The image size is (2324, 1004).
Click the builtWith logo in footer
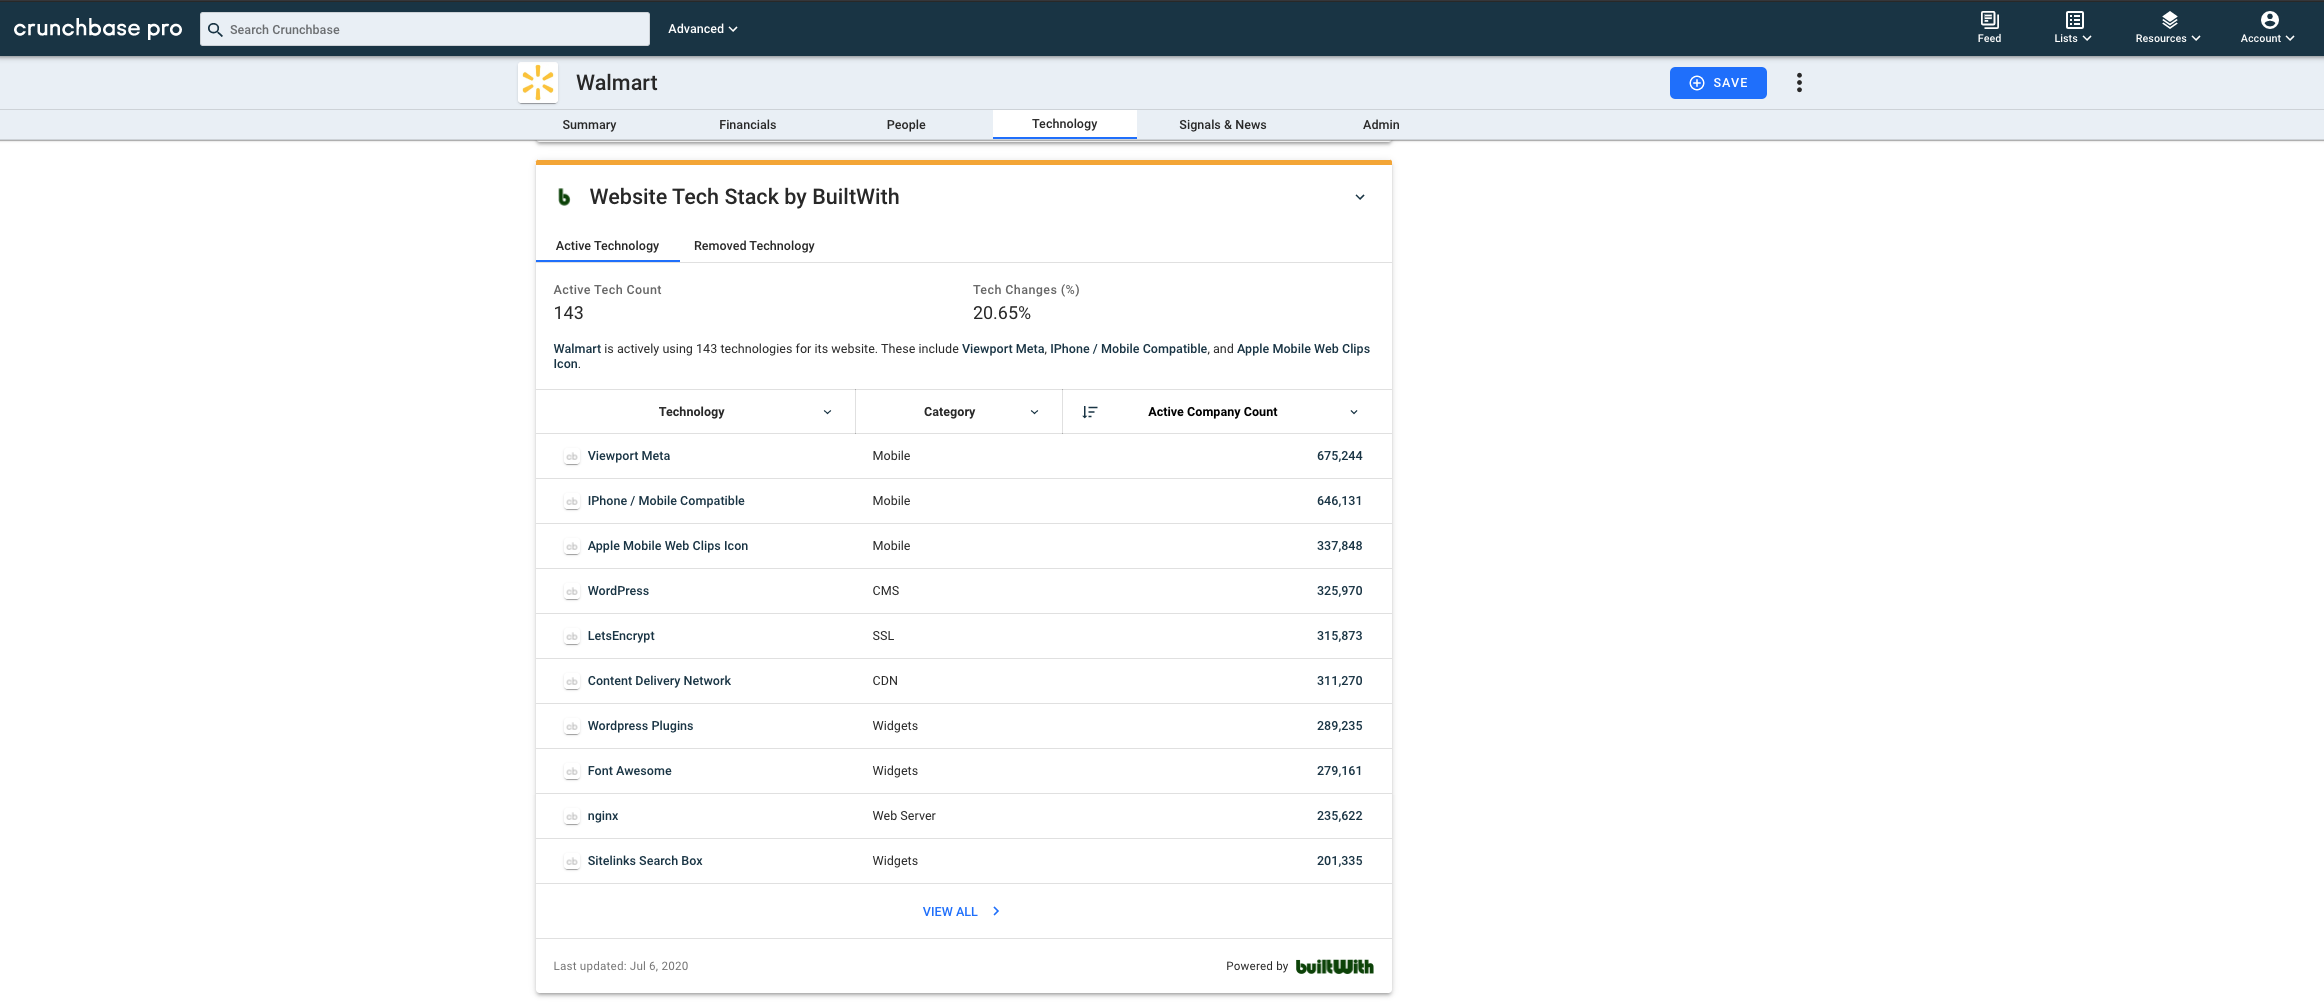click(1334, 966)
